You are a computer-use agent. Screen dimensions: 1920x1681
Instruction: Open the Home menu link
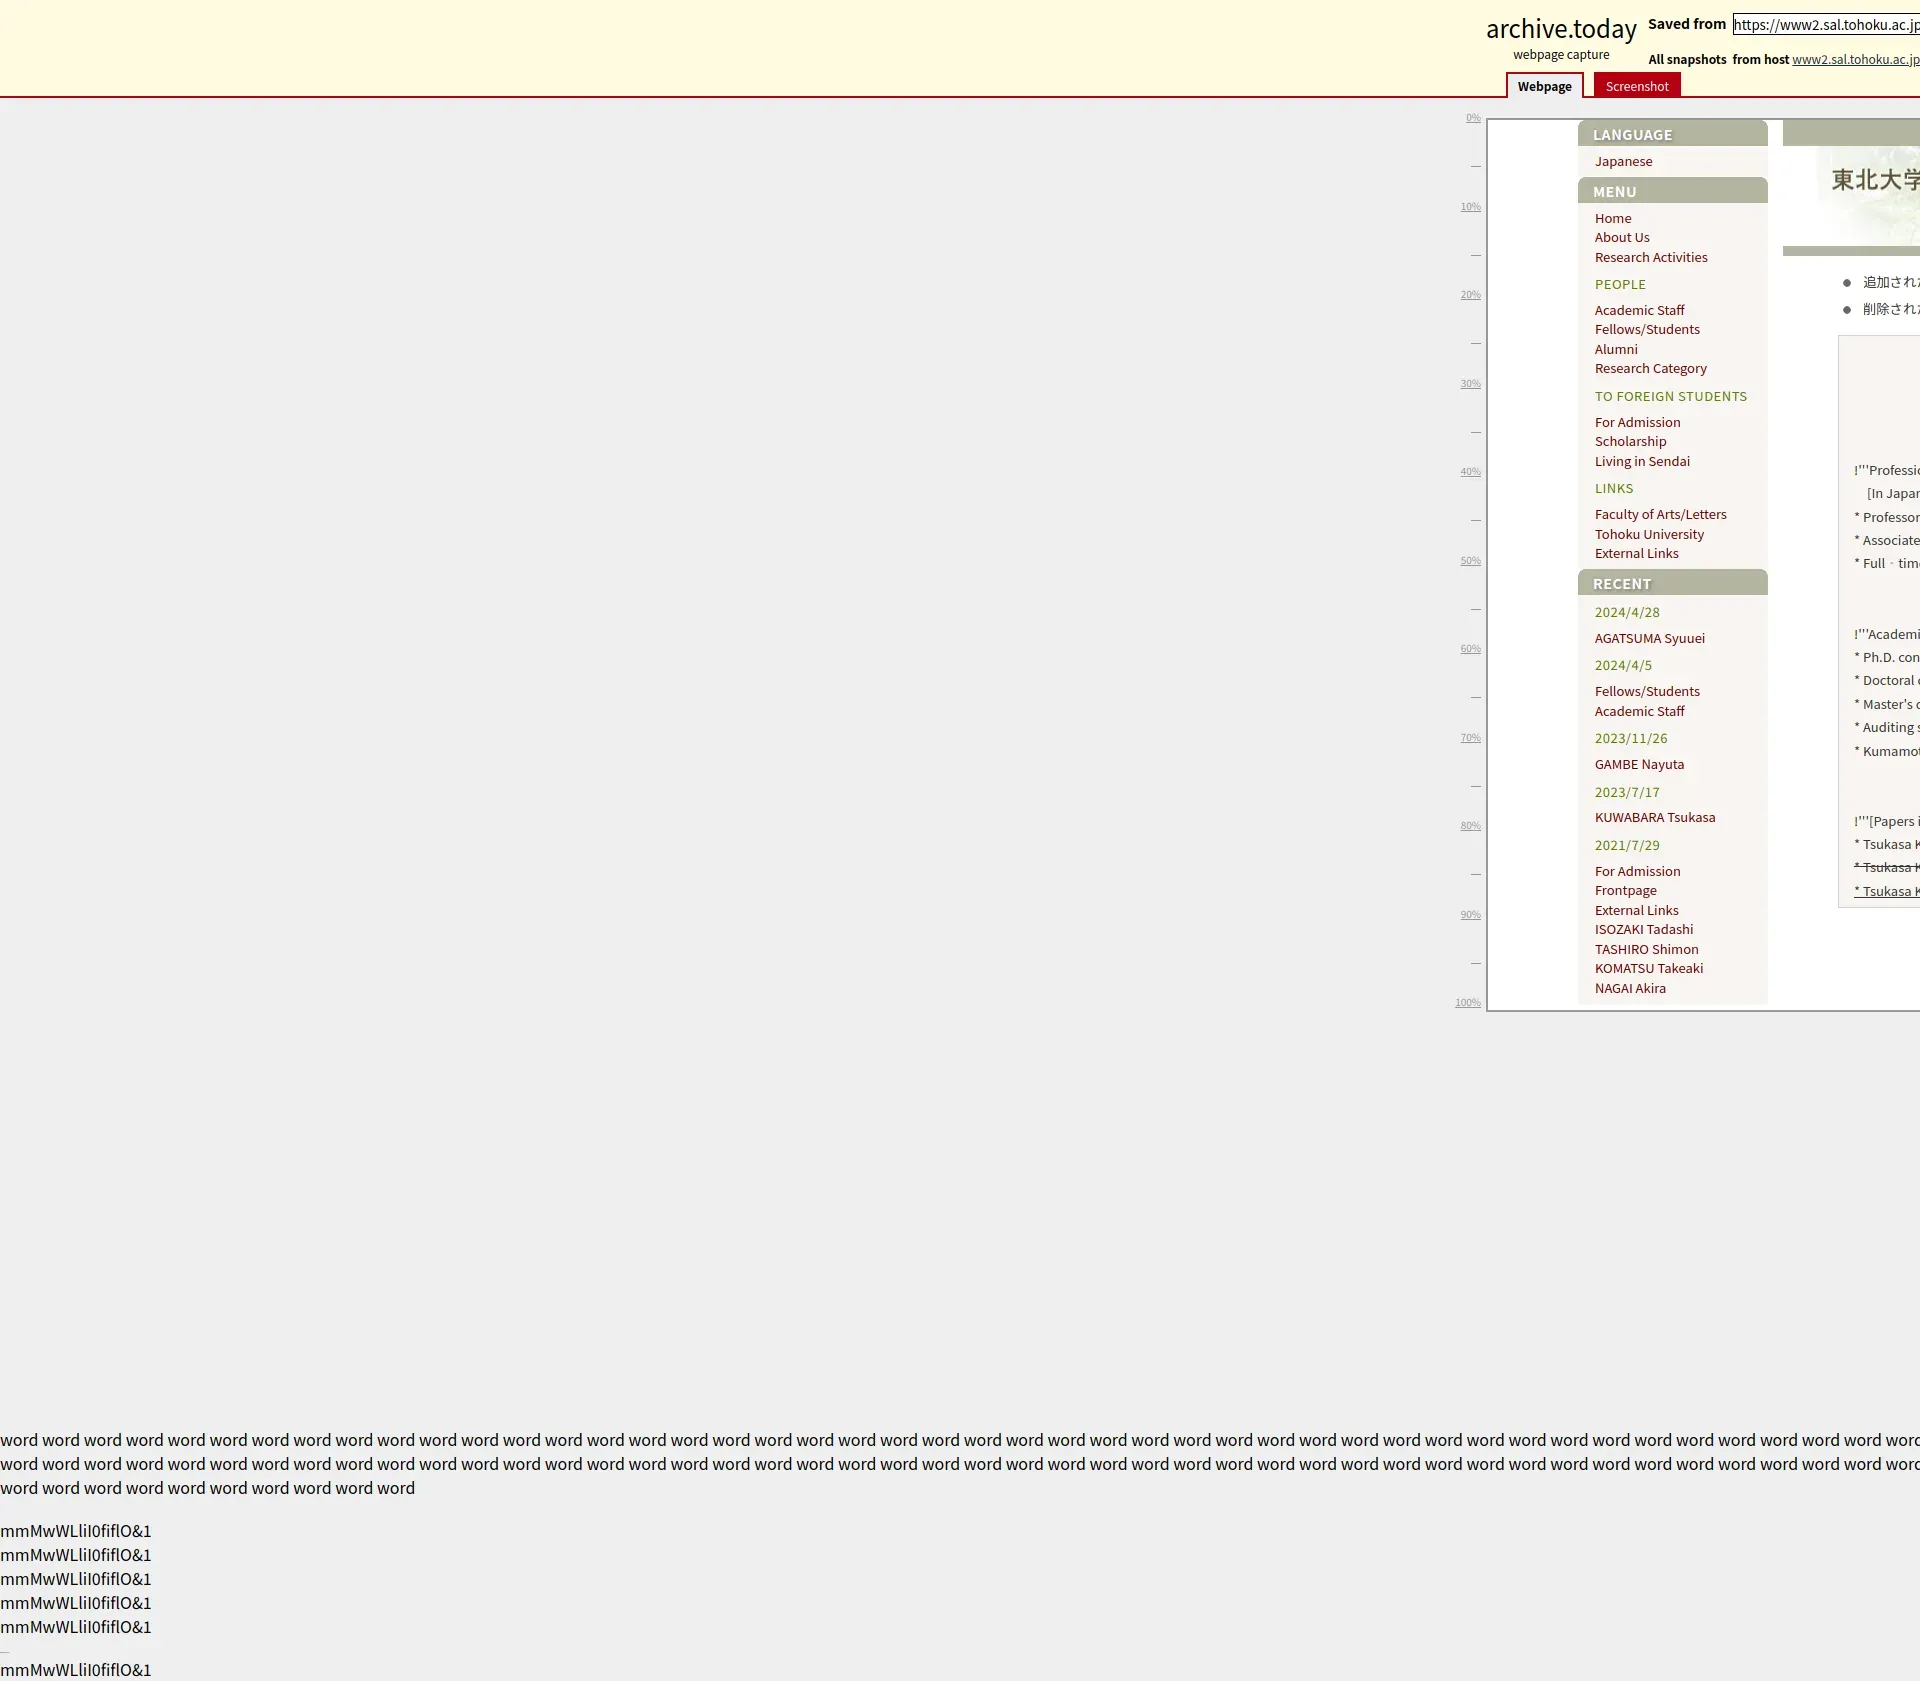[1612, 218]
